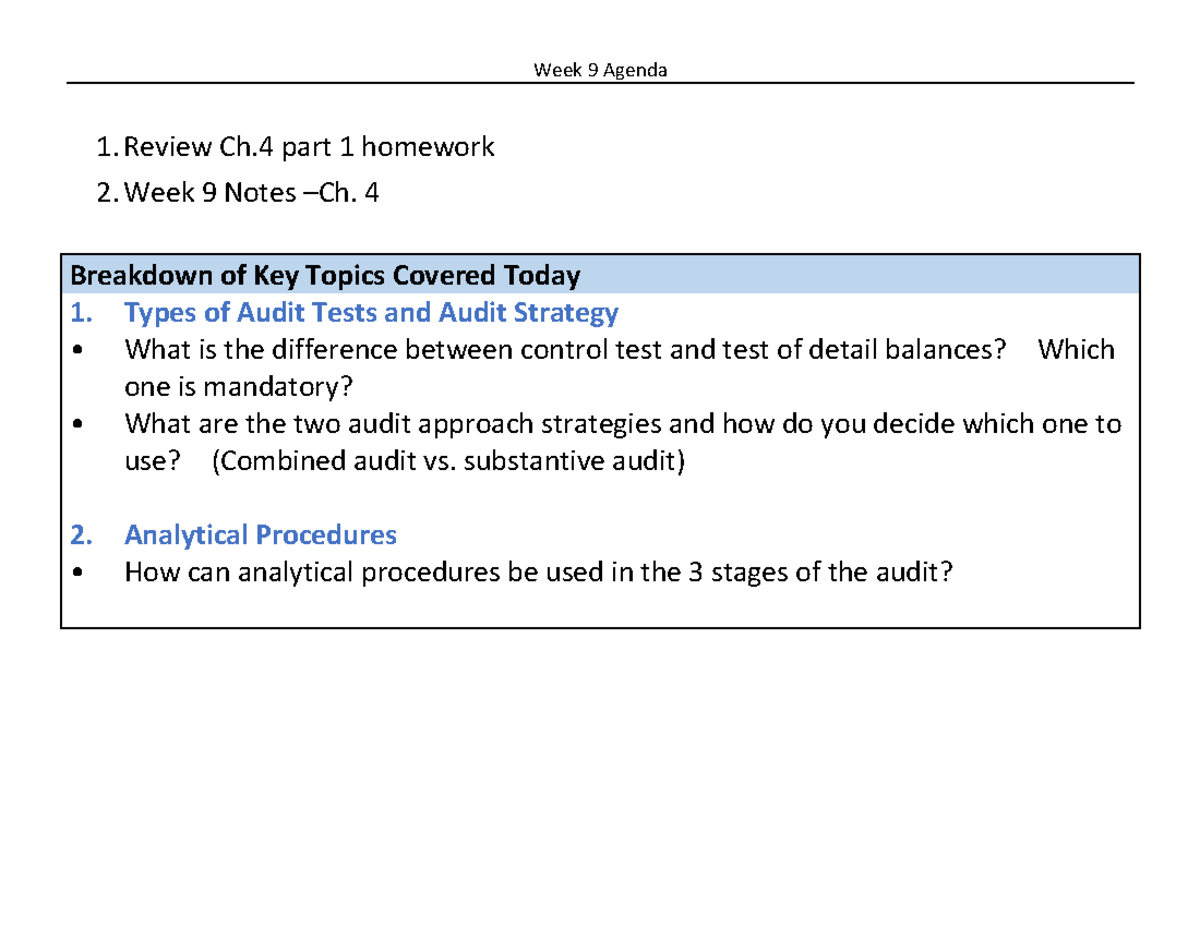Viewport: 1200px width, 927px height.
Task: Select the audit approach strategies question
Action: (622, 423)
